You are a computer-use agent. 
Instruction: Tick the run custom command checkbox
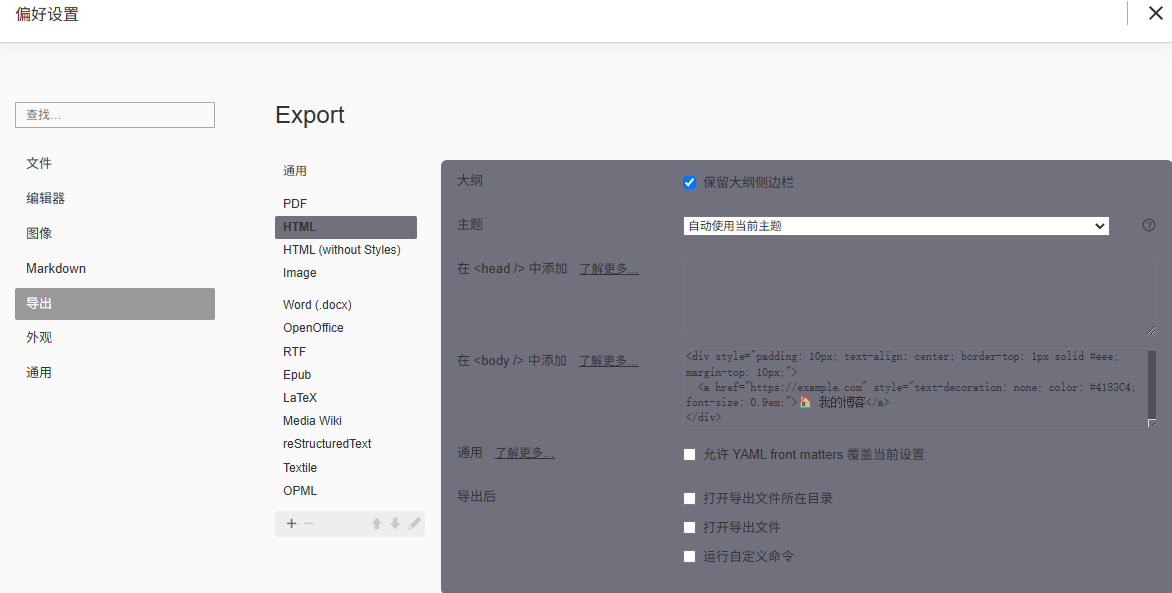coord(689,556)
